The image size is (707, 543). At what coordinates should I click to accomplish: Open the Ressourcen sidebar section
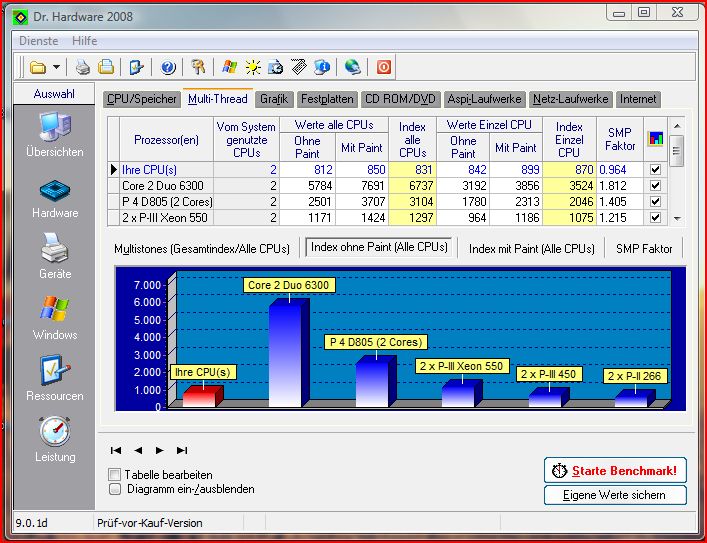click(55, 378)
